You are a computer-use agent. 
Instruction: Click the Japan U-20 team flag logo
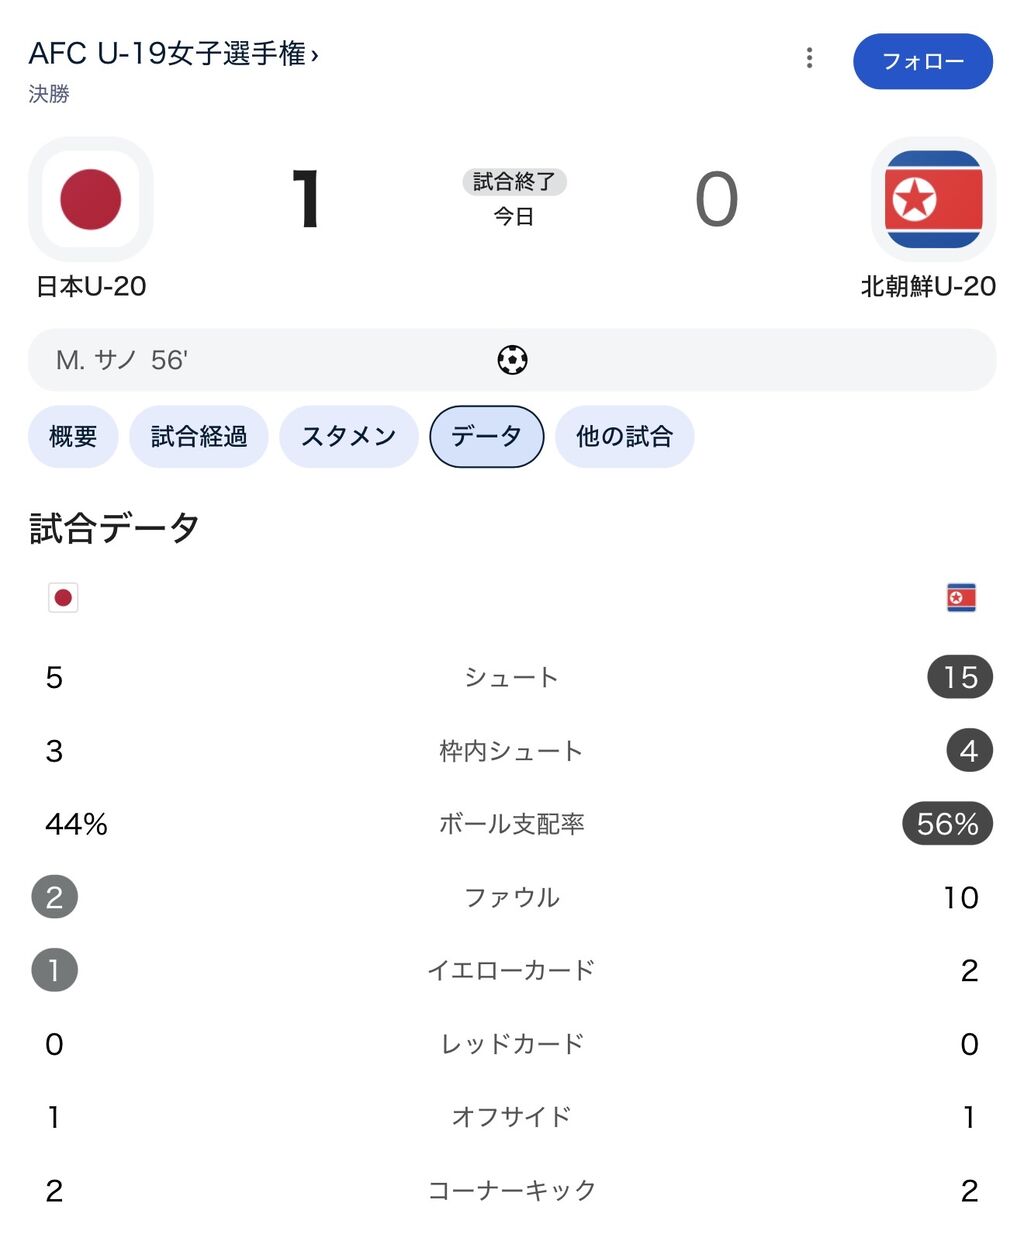(91, 199)
